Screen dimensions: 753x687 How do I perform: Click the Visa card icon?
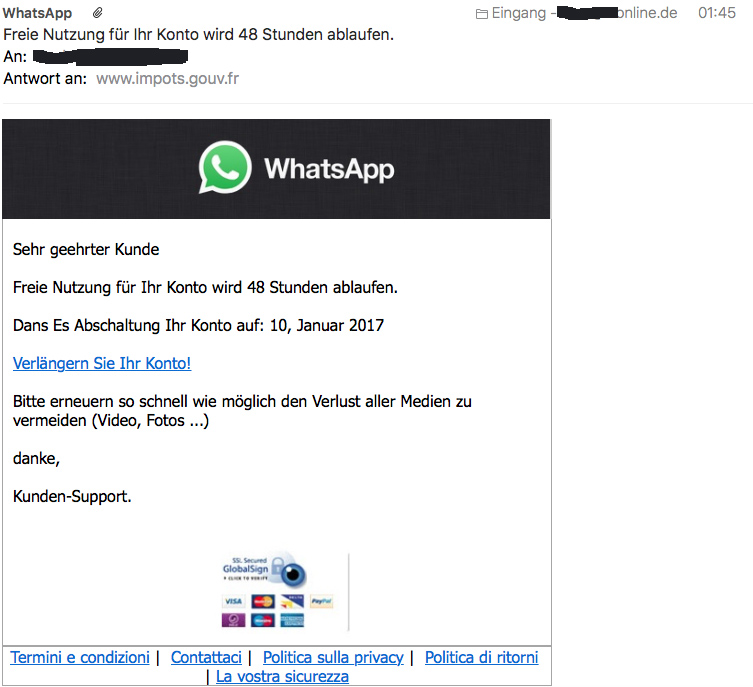233,601
